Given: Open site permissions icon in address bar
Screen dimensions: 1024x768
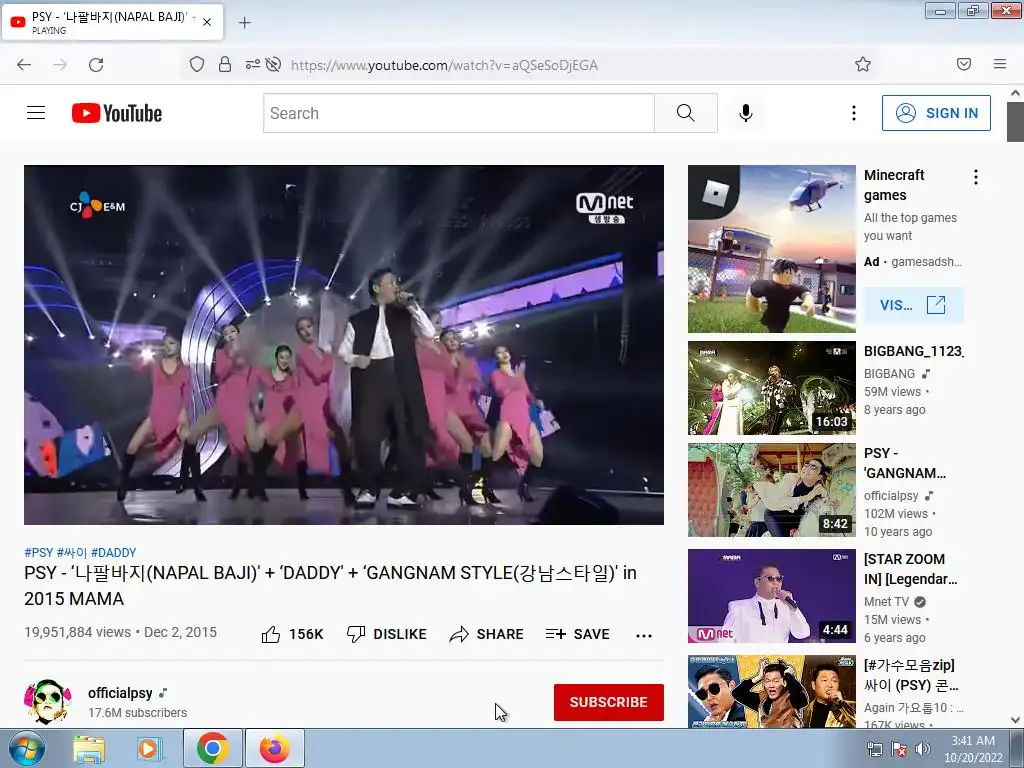Looking at the screenshot, I should click(x=252, y=64).
